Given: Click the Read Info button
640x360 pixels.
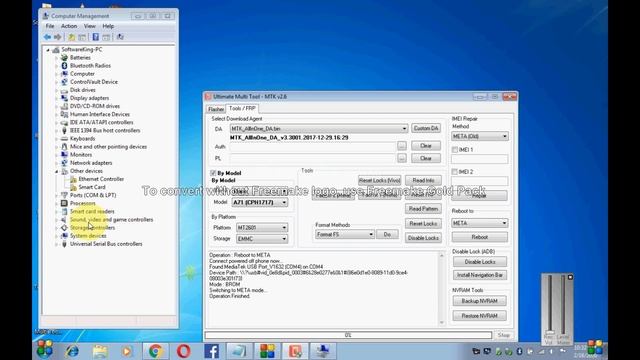Looking at the screenshot, I should coord(423,180).
